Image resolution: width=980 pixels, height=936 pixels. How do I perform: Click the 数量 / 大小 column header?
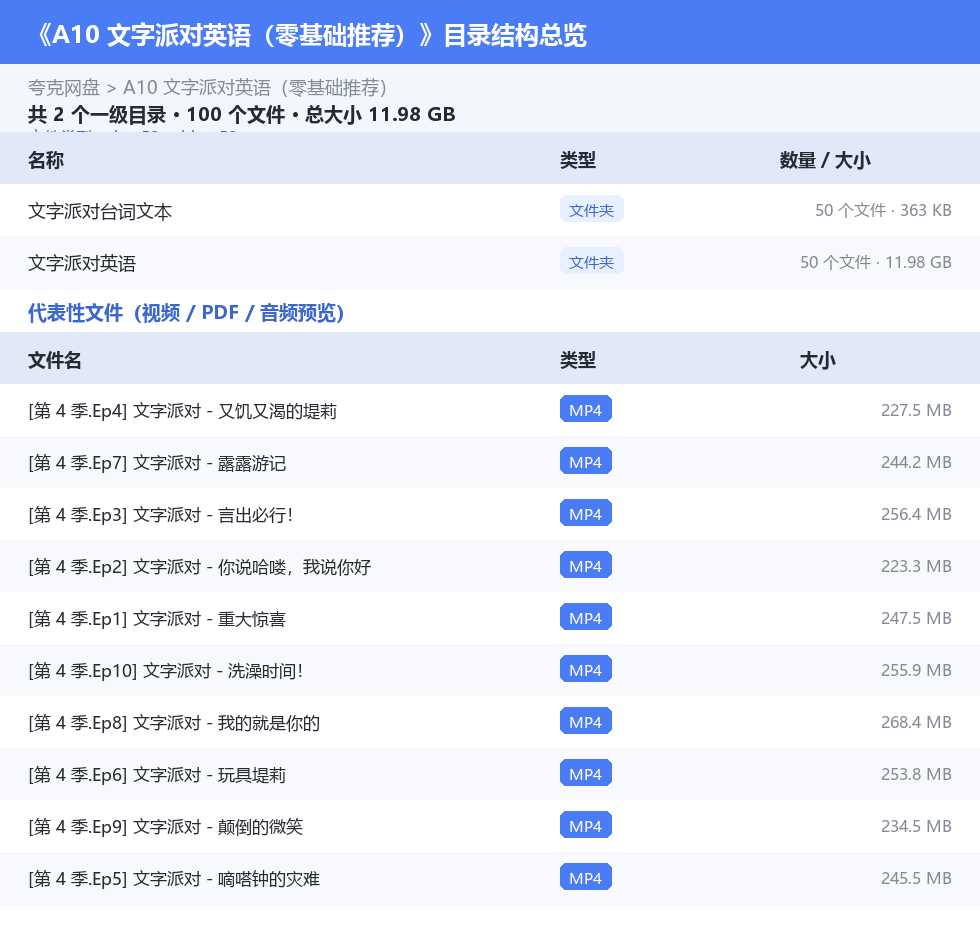click(x=825, y=160)
